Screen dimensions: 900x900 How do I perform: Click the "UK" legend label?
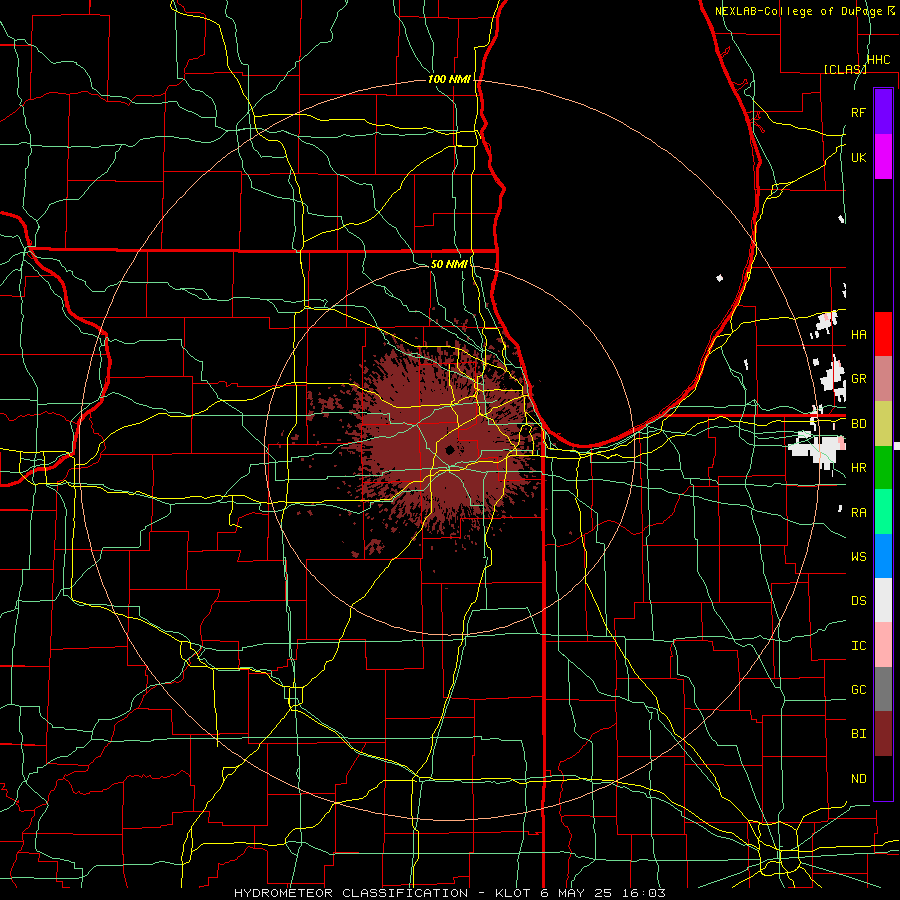pyautogui.click(x=858, y=157)
